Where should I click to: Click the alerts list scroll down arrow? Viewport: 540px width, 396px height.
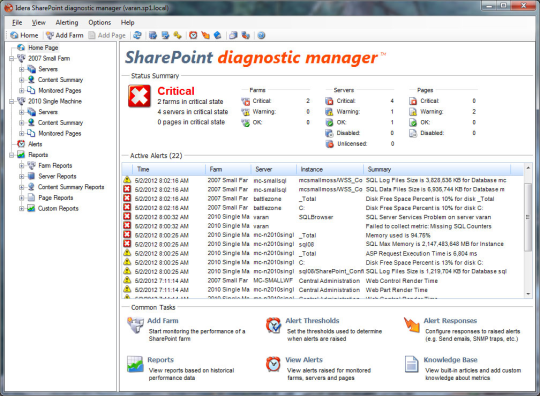(528, 294)
